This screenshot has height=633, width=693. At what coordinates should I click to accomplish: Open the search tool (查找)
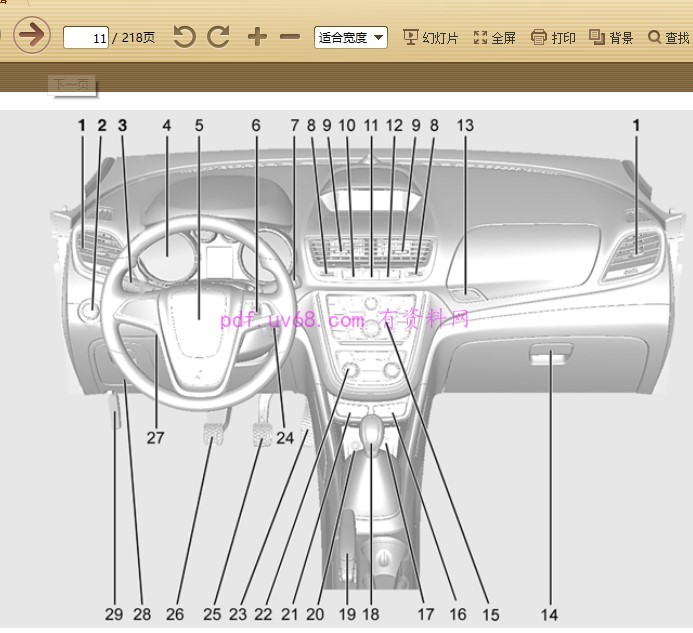click(x=669, y=37)
